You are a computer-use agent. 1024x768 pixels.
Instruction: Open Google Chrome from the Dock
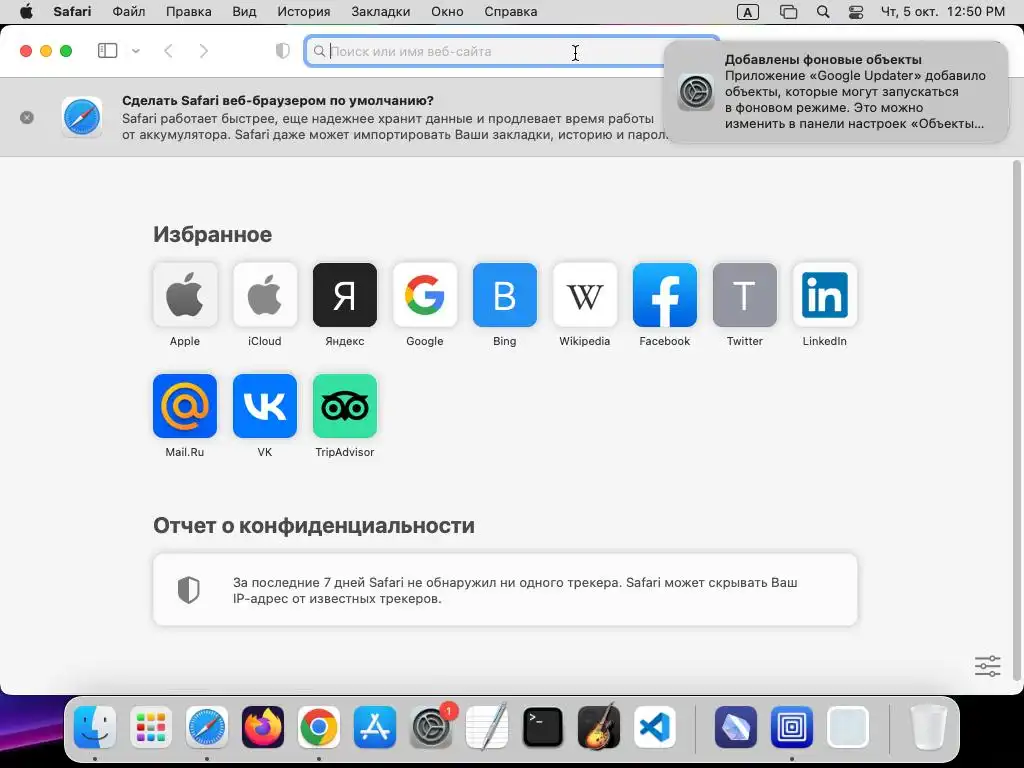pyautogui.click(x=319, y=727)
